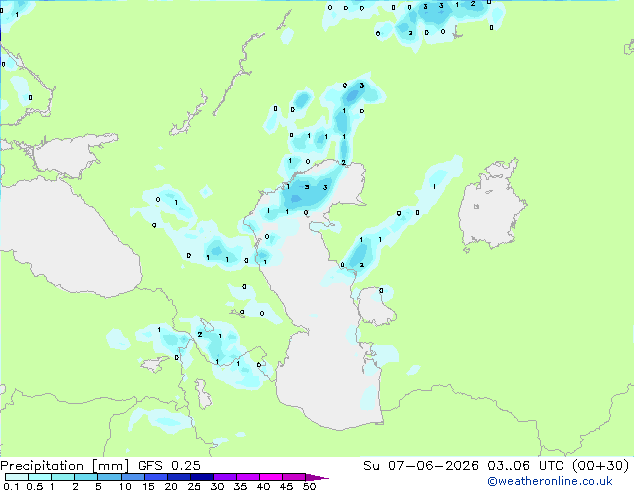Pick the 1–2 mm legend color swatch
This screenshot has height=490, width=634.
(x=63, y=477)
